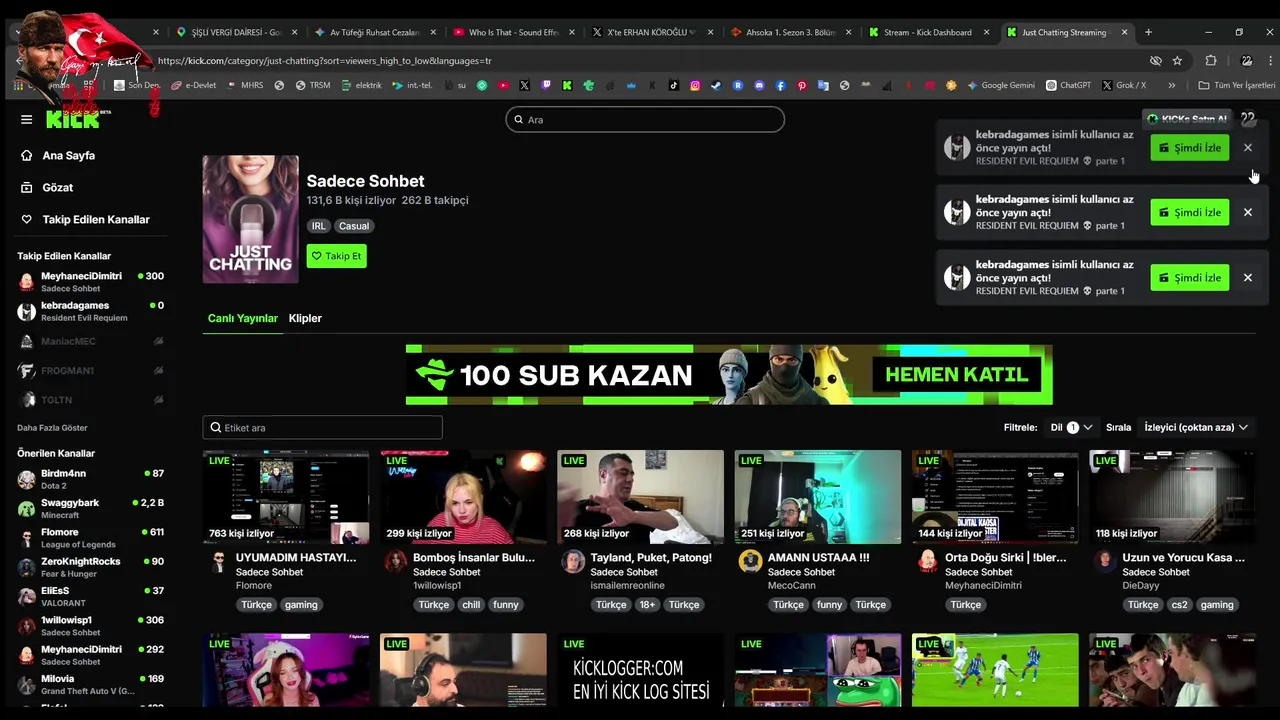Select chill tag under 1willowisp1 stream
This screenshot has height=720, width=1280.
tap(471, 605)
